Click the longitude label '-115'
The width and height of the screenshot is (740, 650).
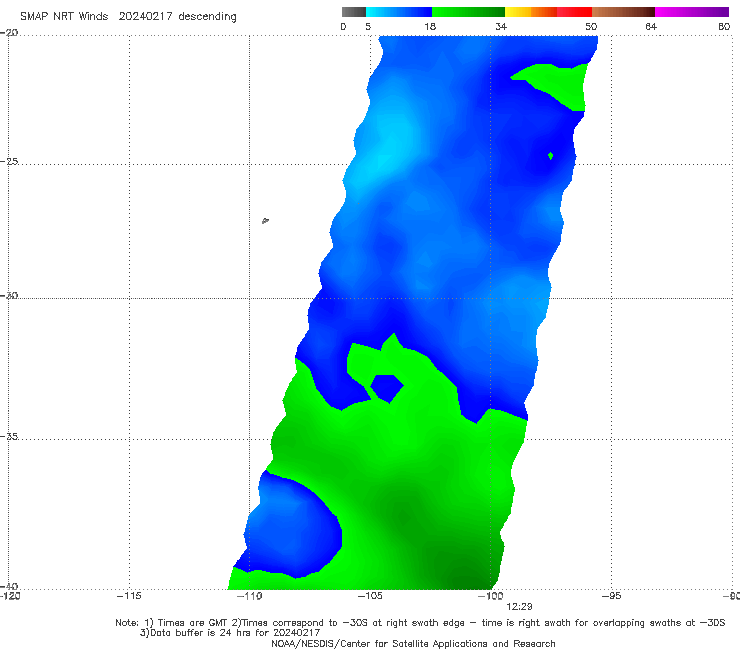[x=129, y=596]
